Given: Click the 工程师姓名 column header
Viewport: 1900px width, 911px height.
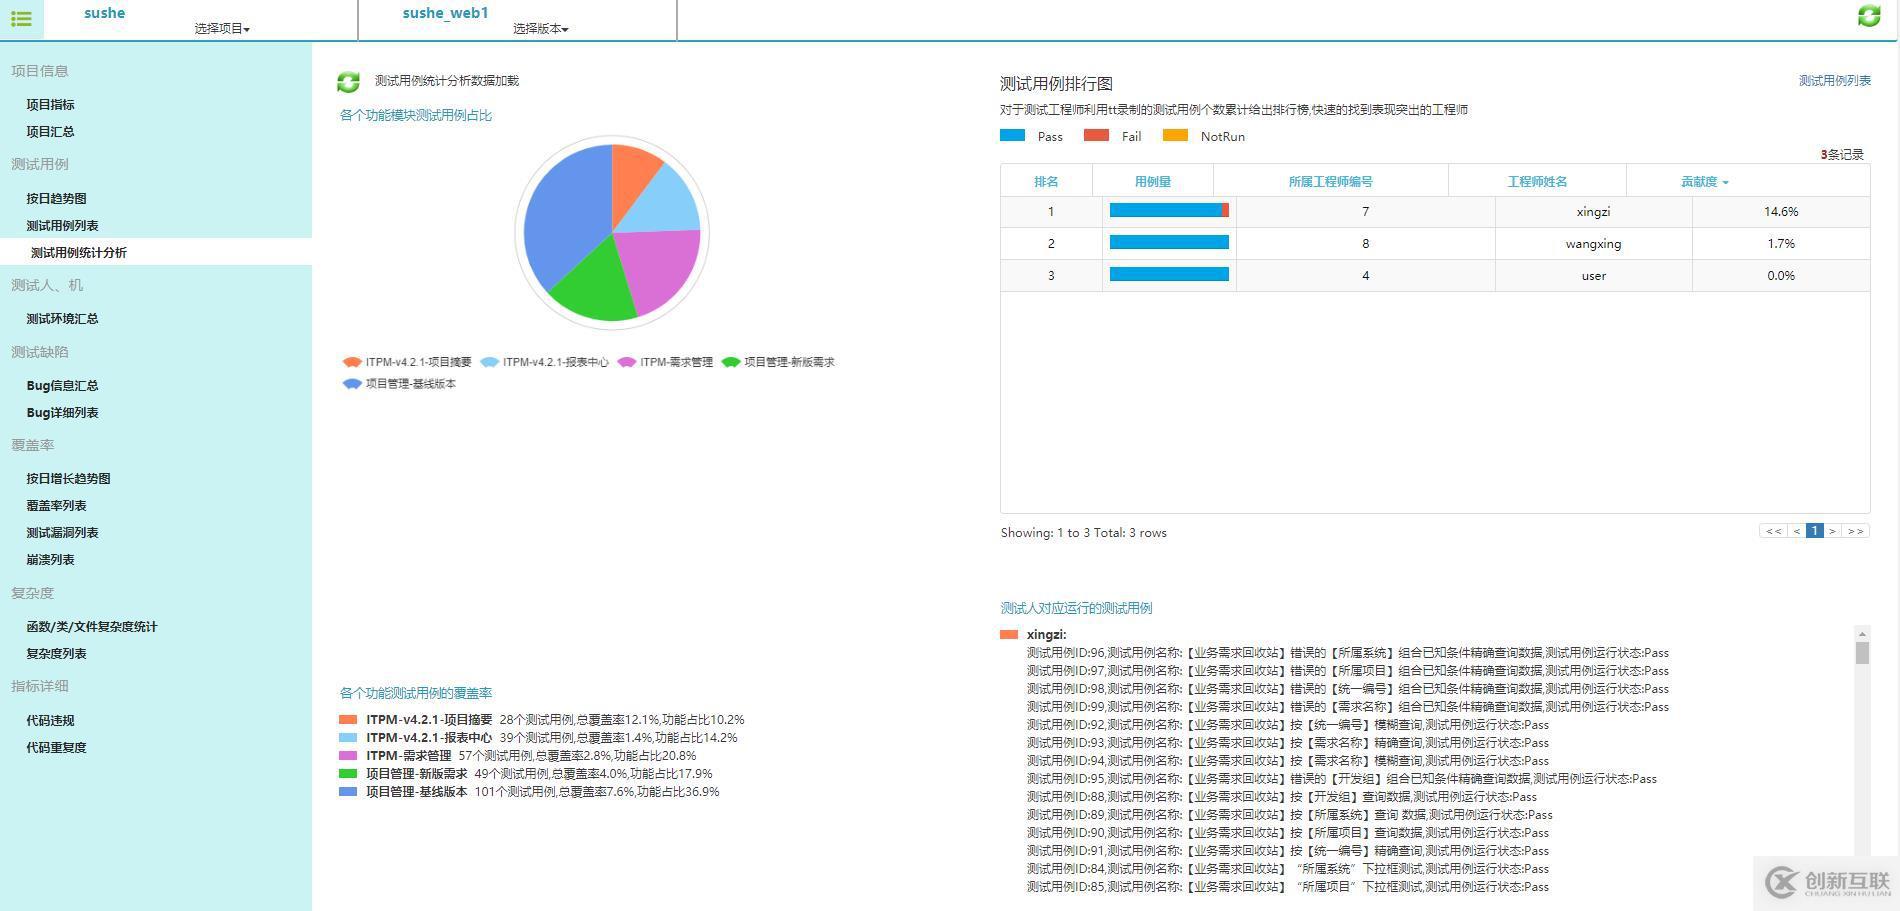Looking at the screenshot, I should coord(1536,181).
